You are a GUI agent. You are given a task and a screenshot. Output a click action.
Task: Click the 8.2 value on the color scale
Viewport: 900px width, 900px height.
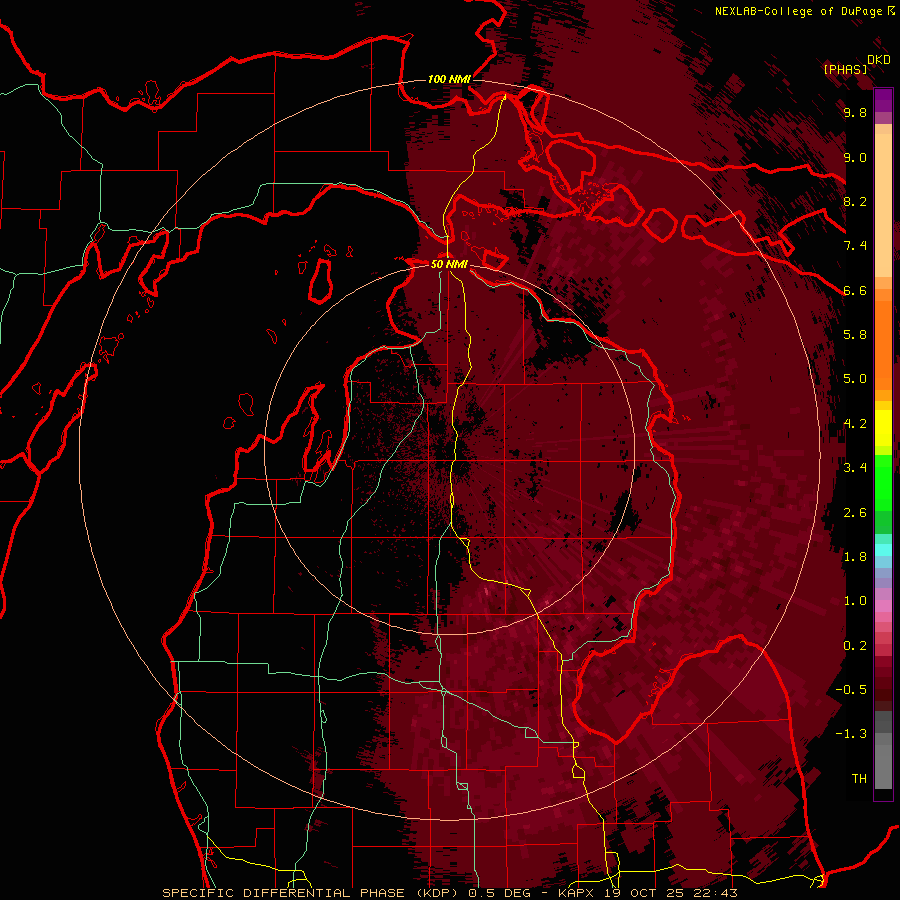pyautogui.click(x=855, y=201)
